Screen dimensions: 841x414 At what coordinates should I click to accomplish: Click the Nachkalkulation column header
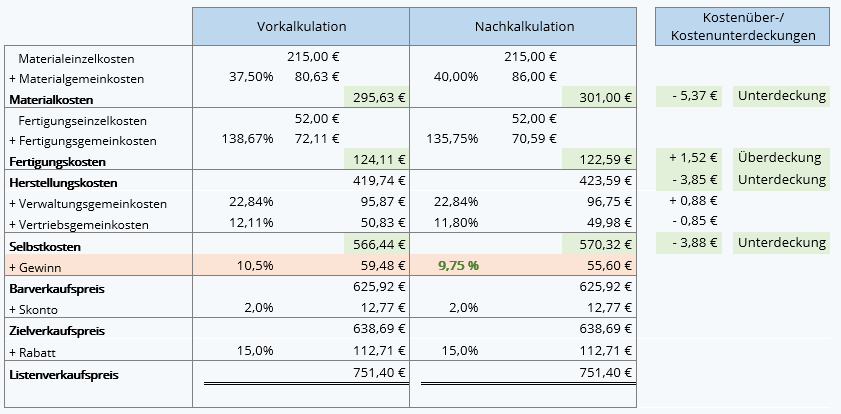[524, 27]
